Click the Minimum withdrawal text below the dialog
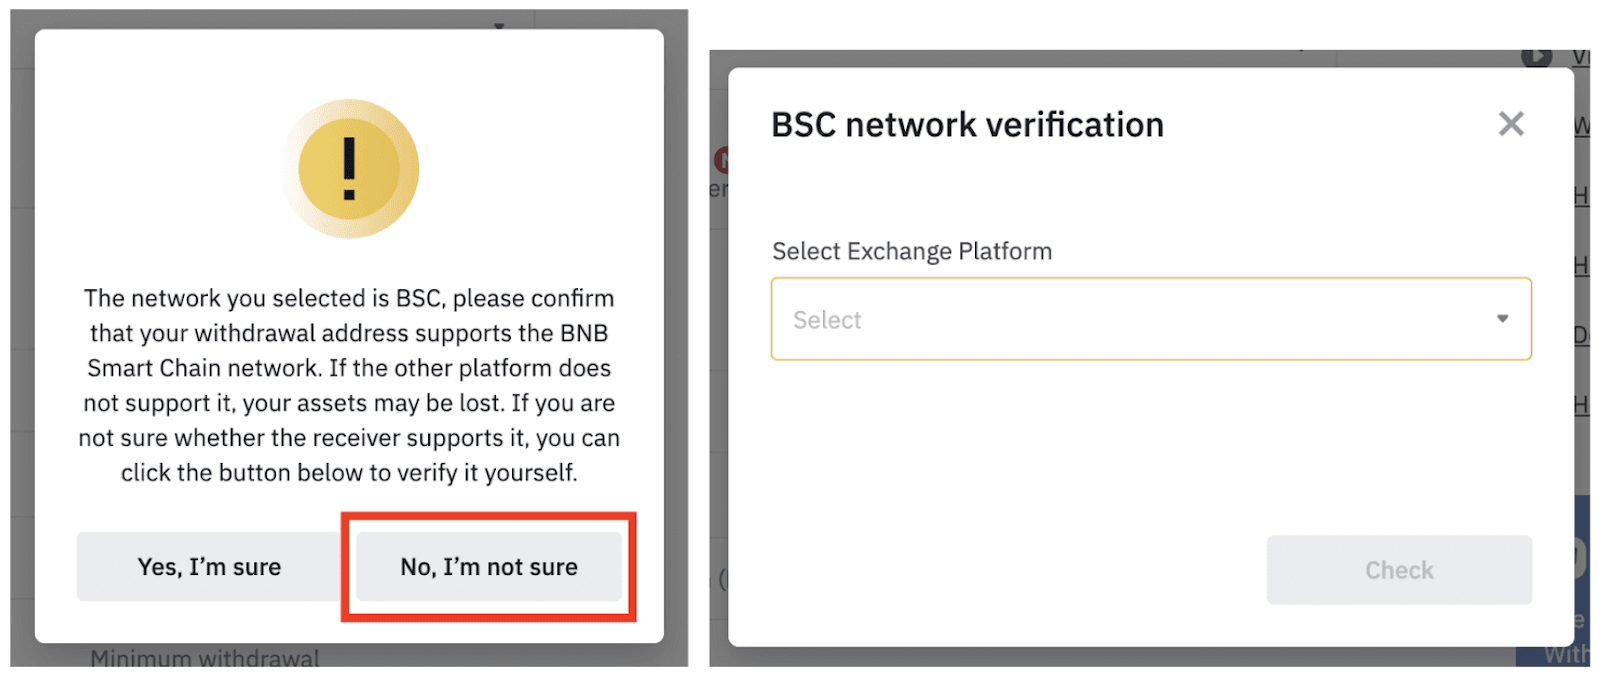 pyautogui.click(x=205, y=657)
